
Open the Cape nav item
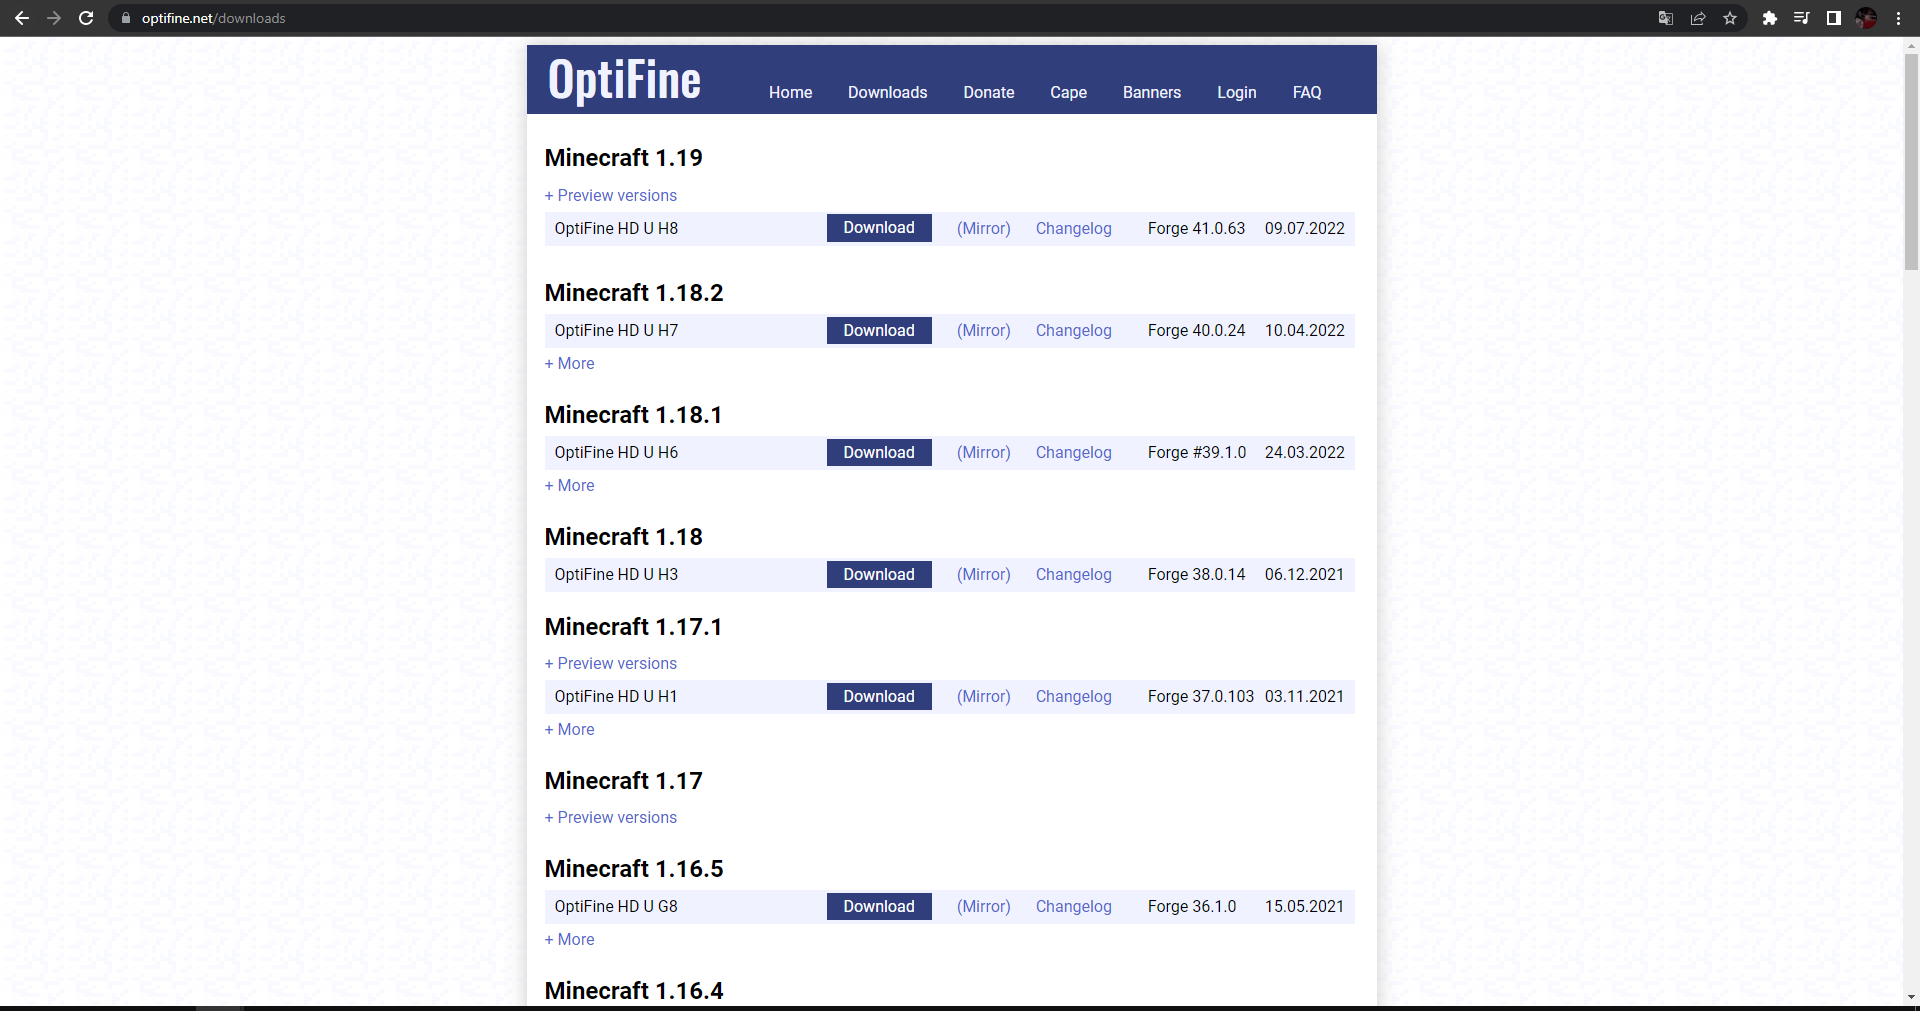pos(1068,92)
